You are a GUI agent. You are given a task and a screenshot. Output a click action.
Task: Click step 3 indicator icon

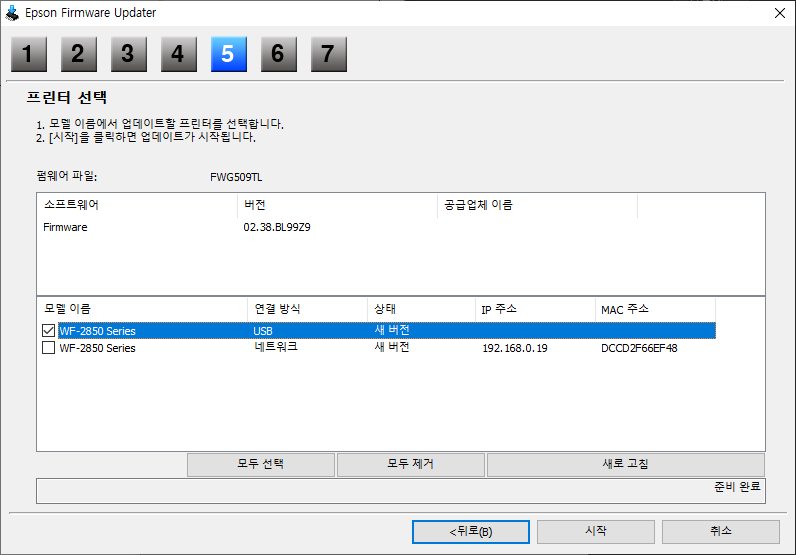(129, 54)
